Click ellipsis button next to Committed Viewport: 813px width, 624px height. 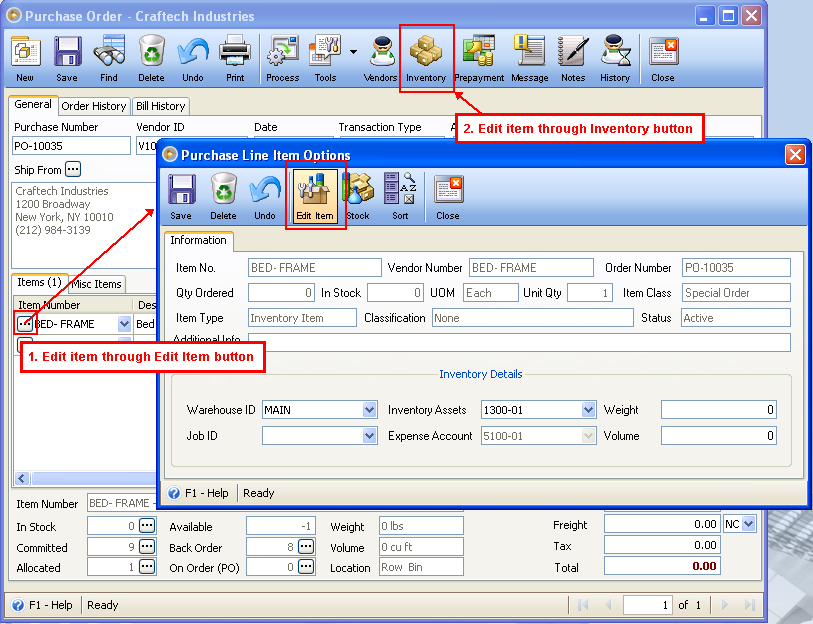[147, 546]
